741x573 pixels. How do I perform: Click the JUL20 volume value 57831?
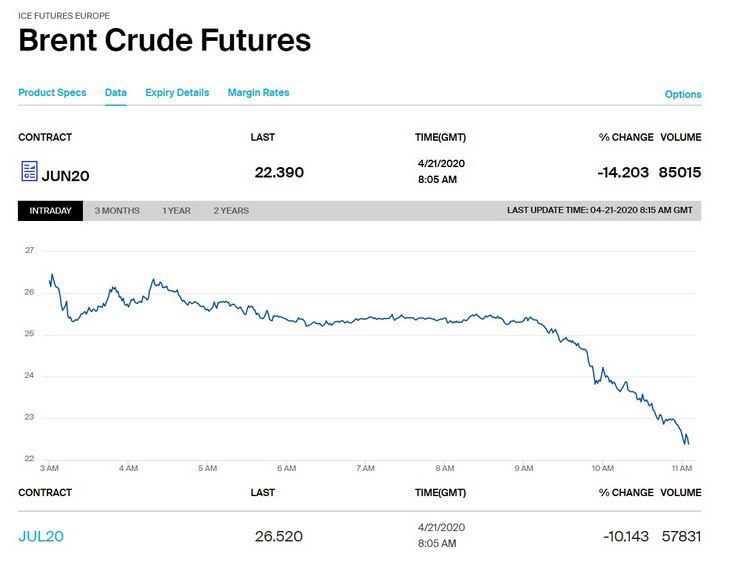[x=681, y=537]
